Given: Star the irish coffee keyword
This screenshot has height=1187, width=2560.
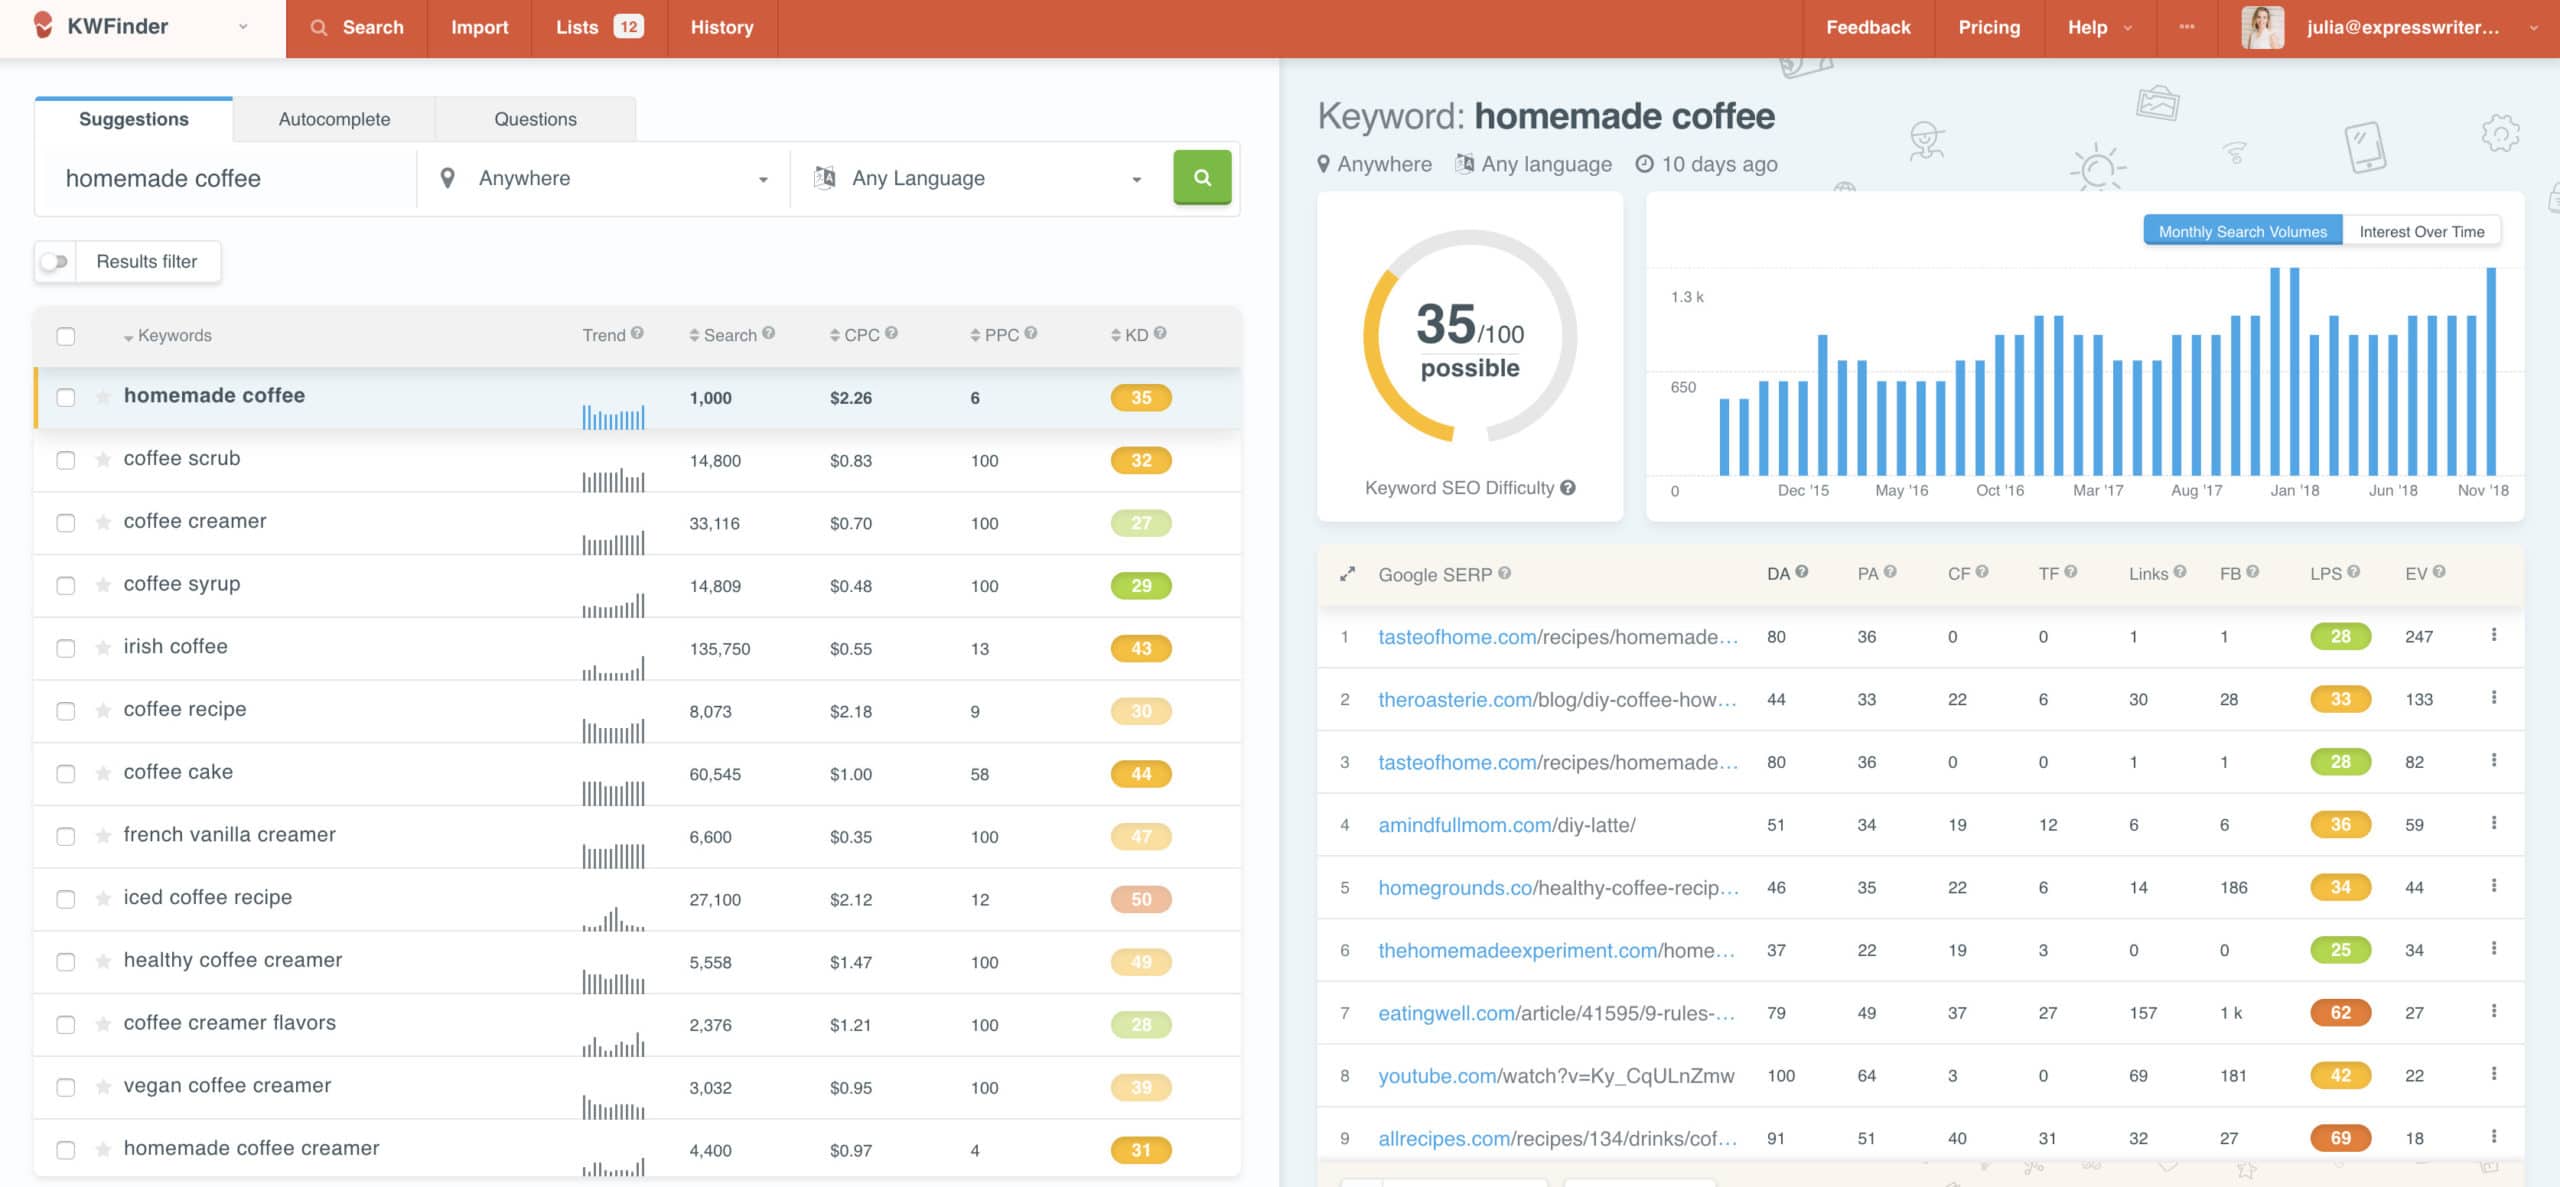Looking at the screenshot, I should coord(103,647).
